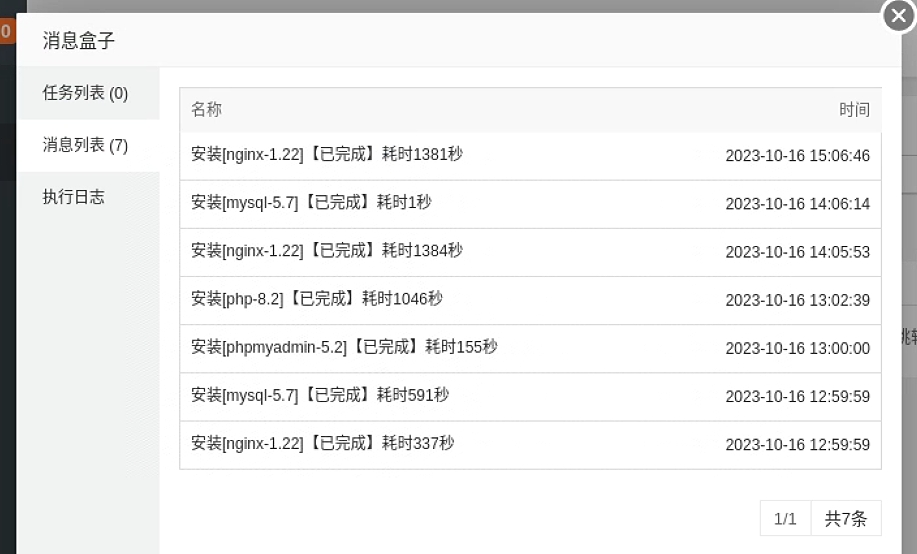This screenshot has width=917, height=554.
Task: Click the timestamp 2023-10-16 13:02:39
Action: (797, 300)
